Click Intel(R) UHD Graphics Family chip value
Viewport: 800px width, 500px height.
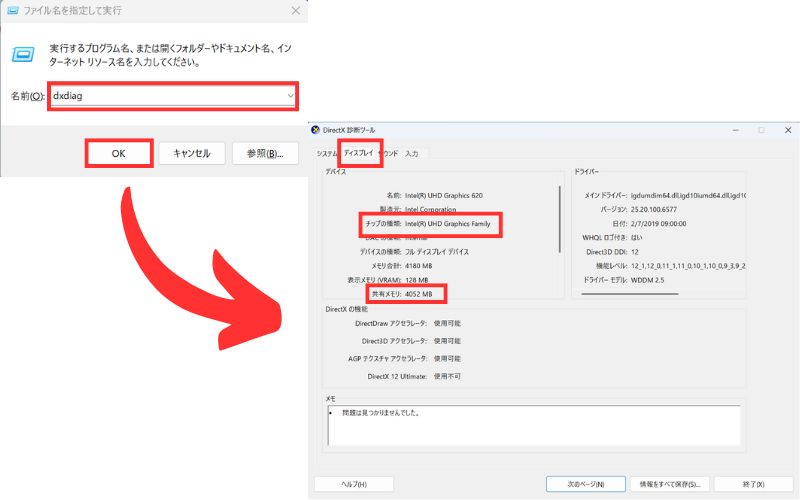(447, 223)
